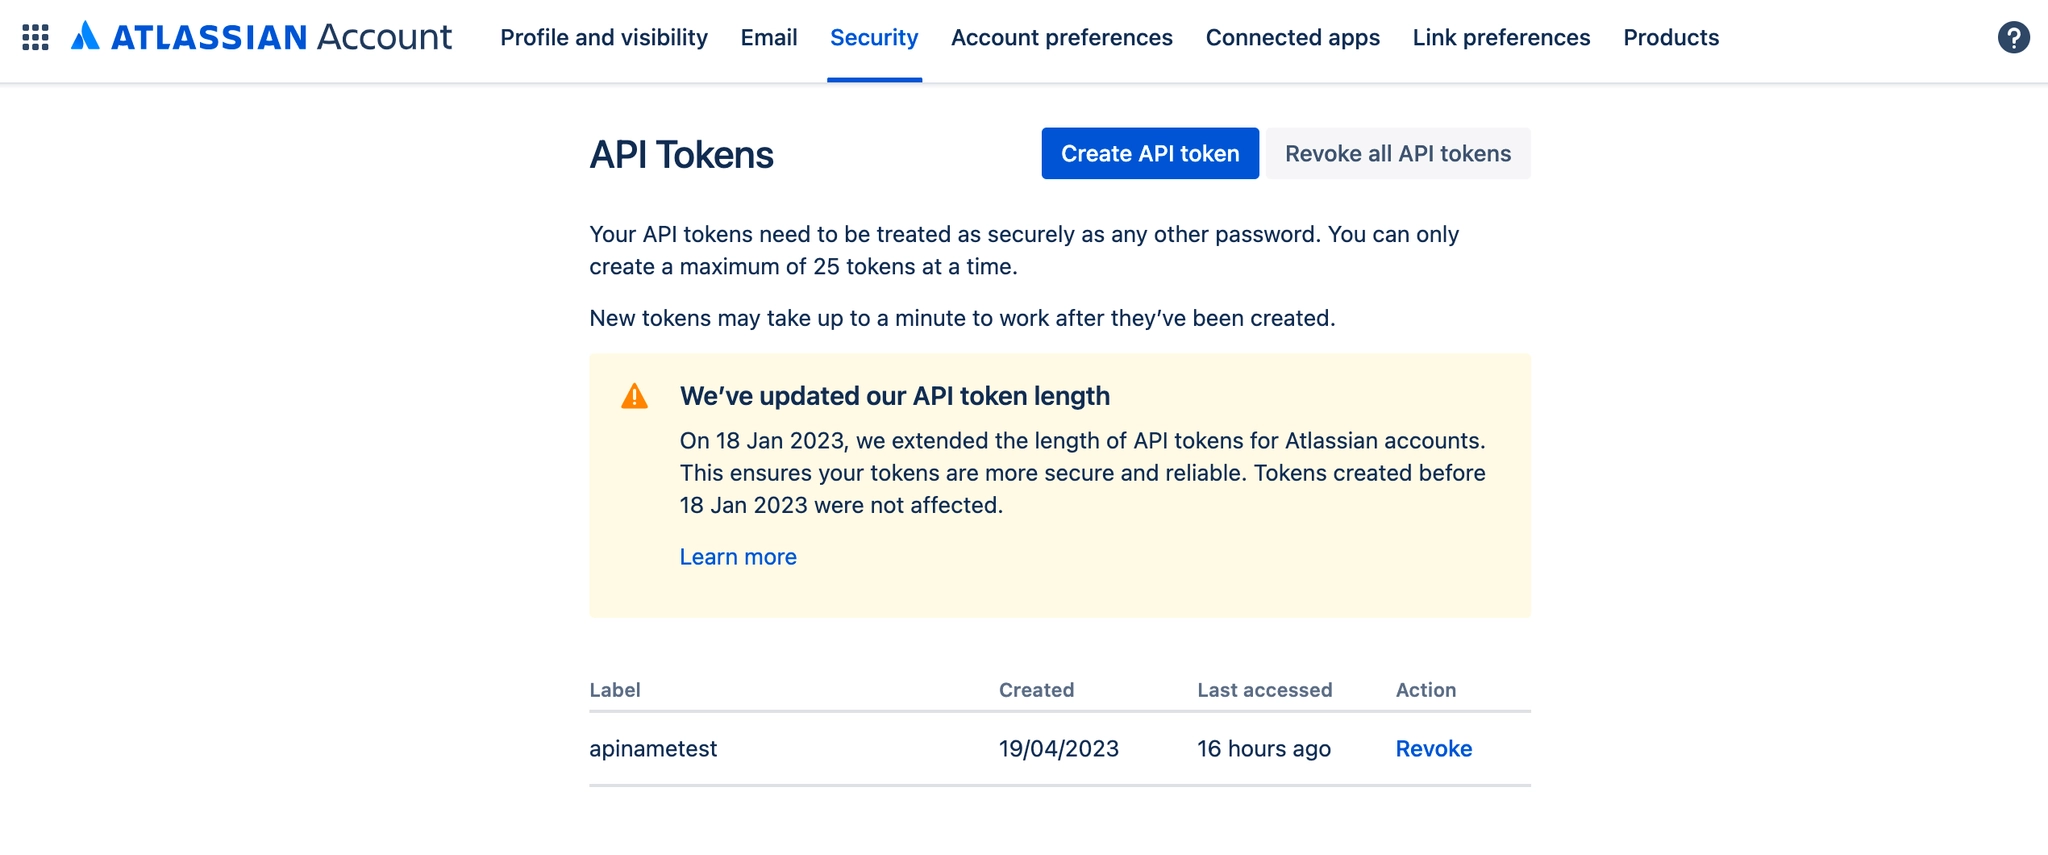Screen dimensions: 2048x855
Task: Open the help question mark icon
Action: click(x=2013, y=38)
